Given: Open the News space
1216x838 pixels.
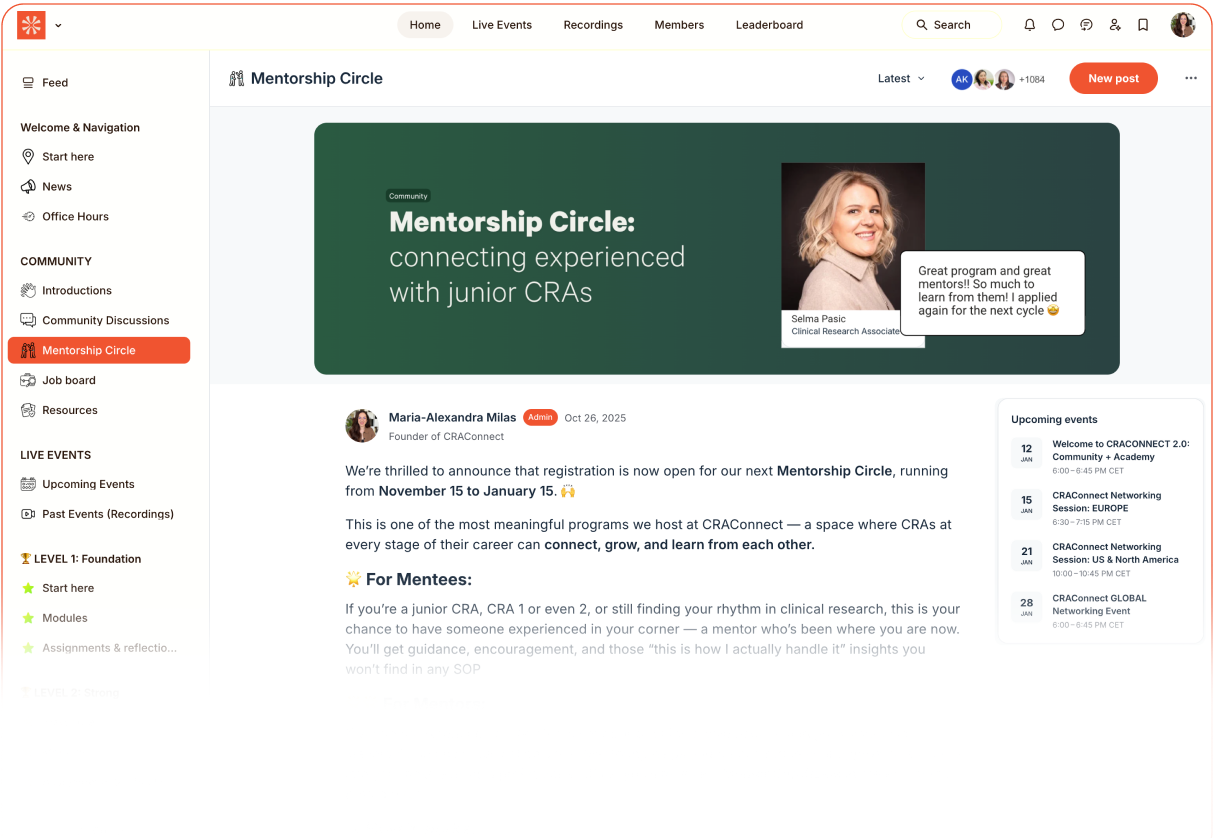Looking at the screenshot, I should pyautogui.click(x=99, y=187).
